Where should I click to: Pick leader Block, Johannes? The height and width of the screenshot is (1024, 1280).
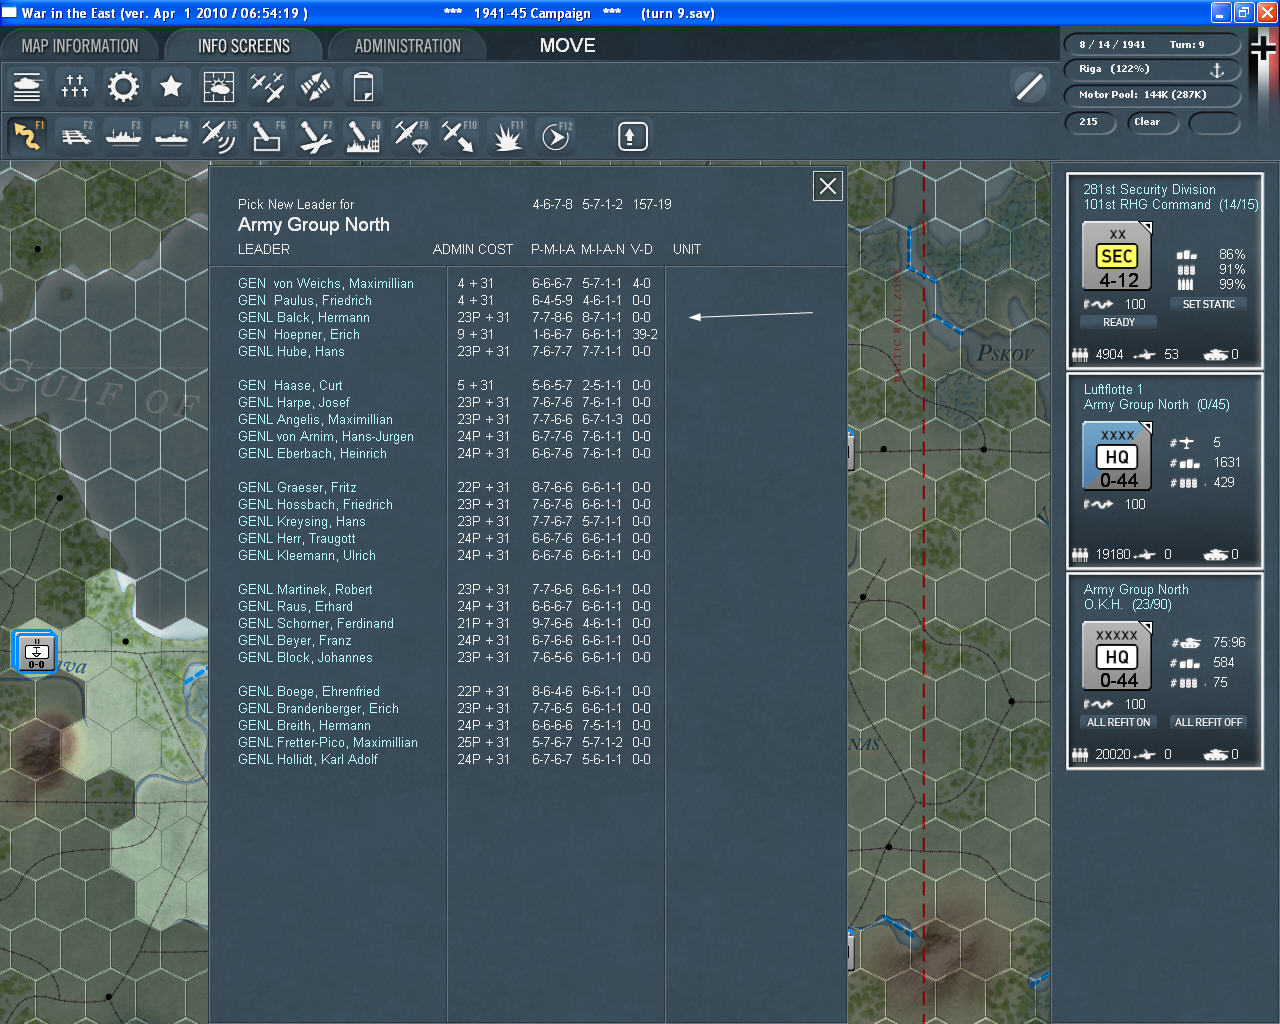click(x=305, y=658)
